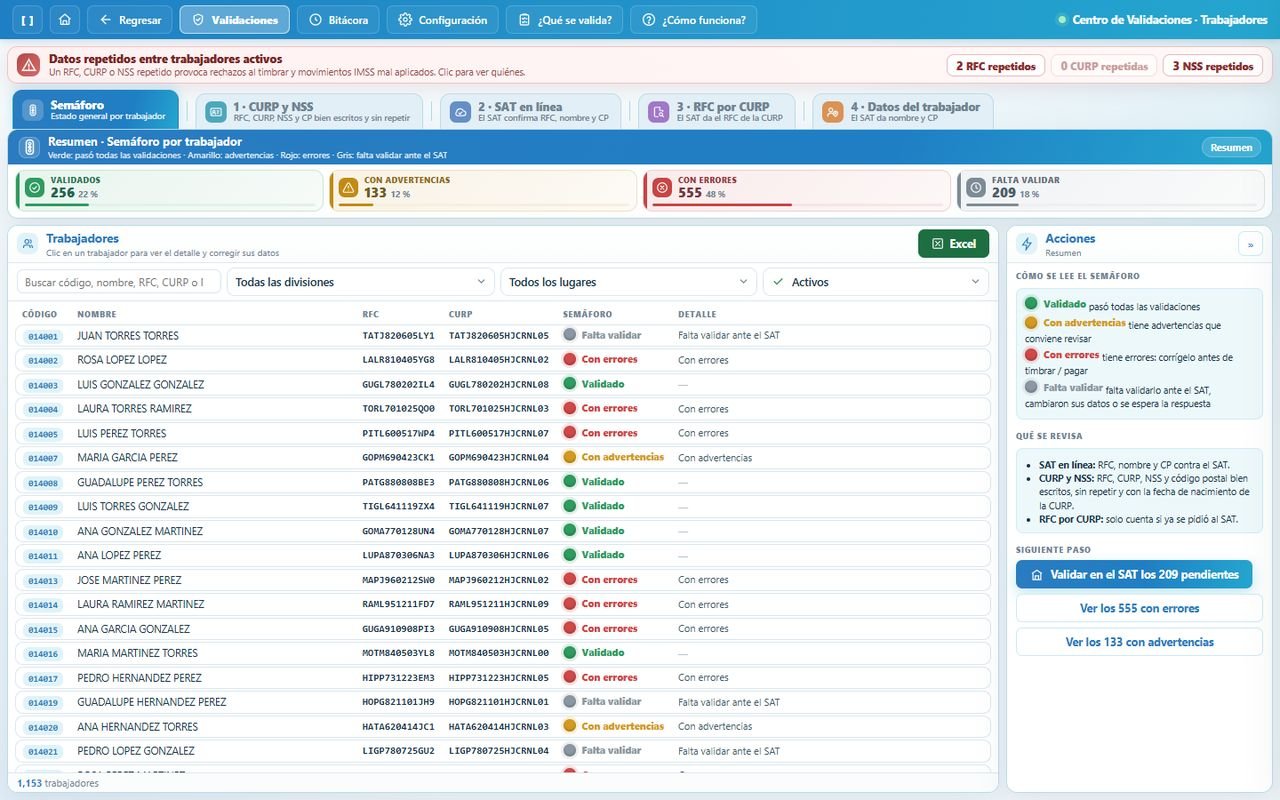Click the red X icon on Con errores card

(662, 188)
